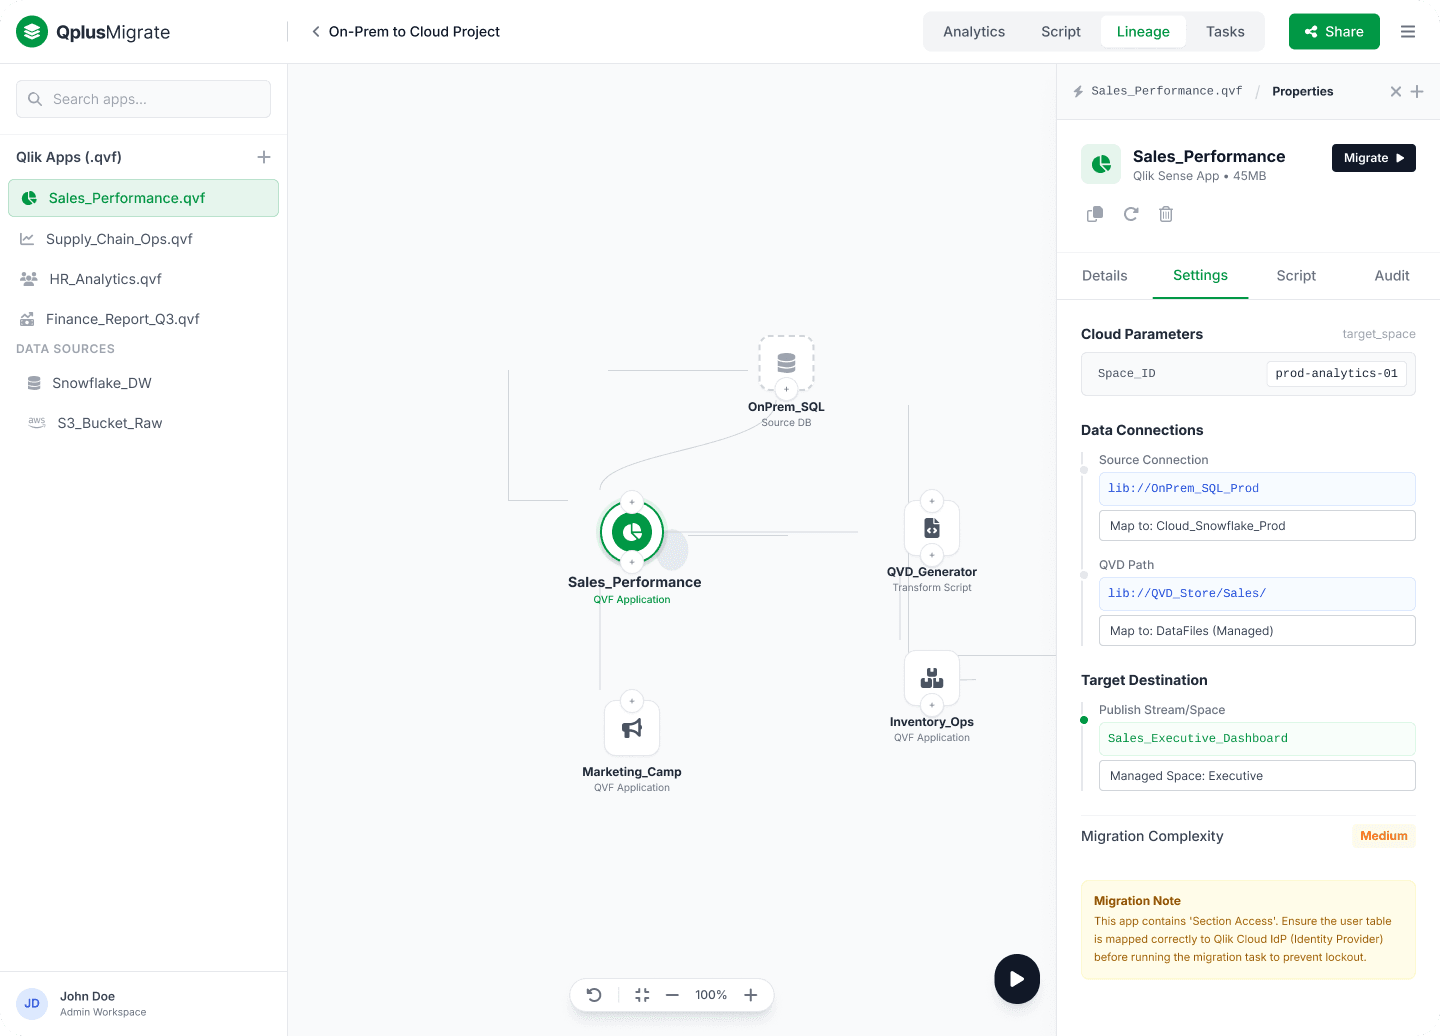Click the Search apps input field
Screen dimensions: 1440x1036
pos(144,99)
